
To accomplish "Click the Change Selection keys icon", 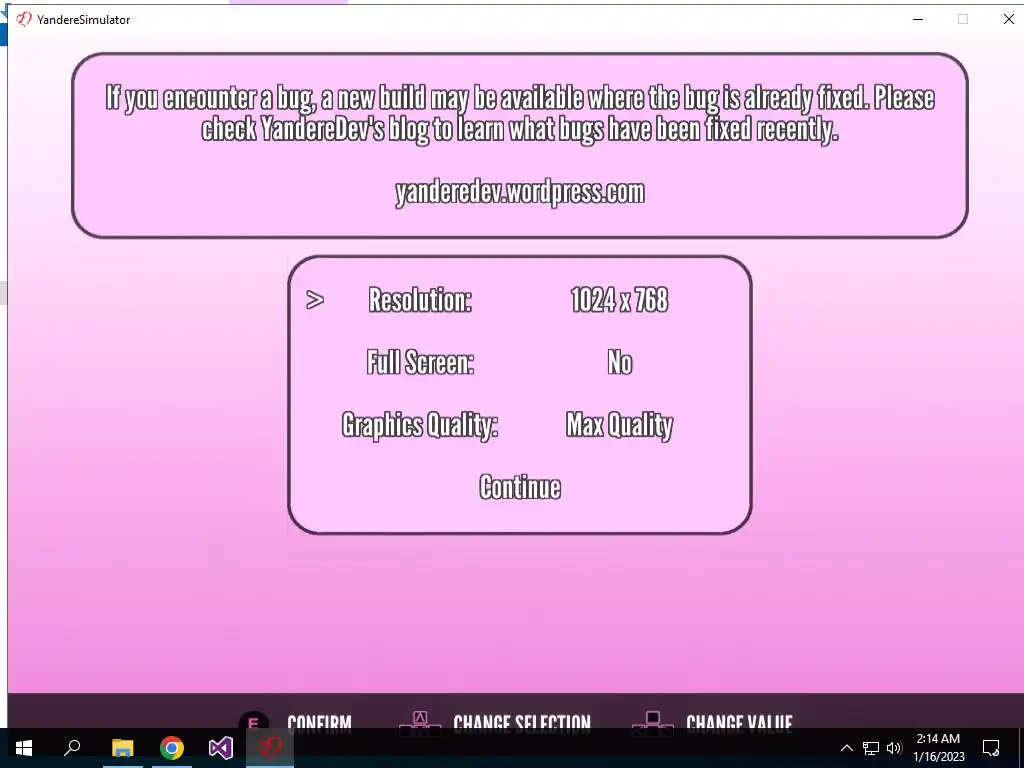I will click(420, 720).
